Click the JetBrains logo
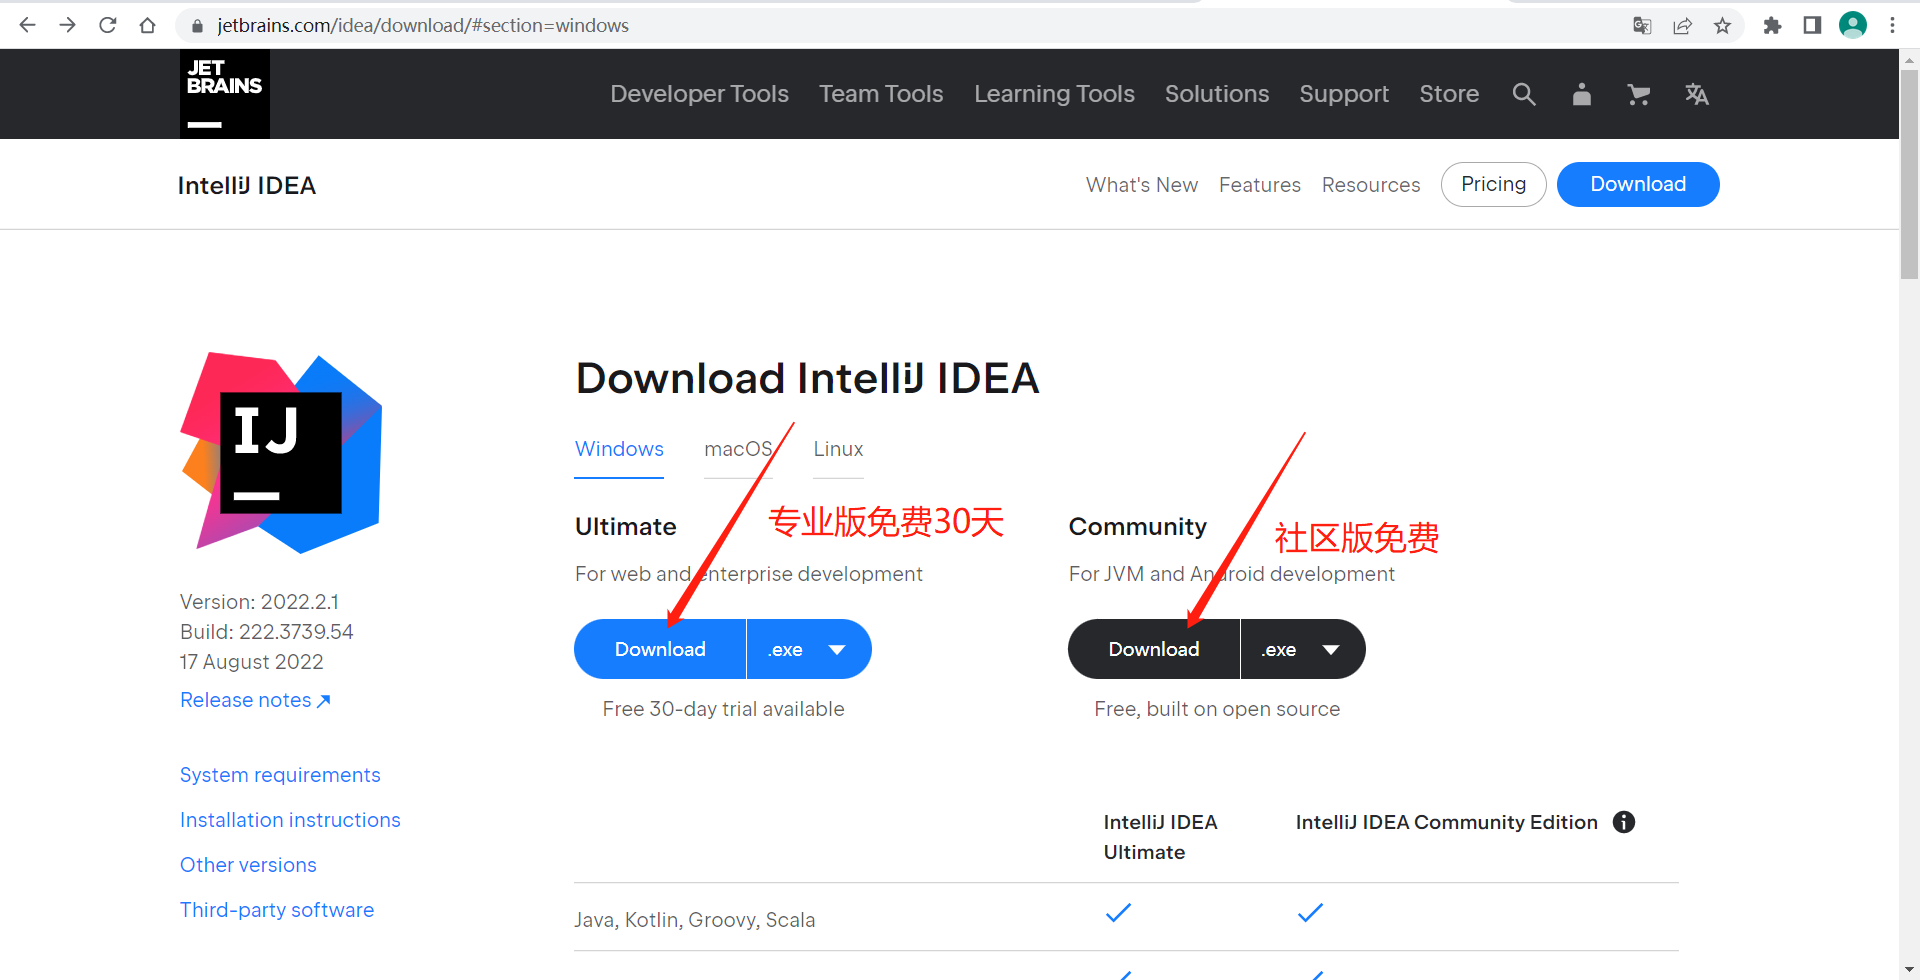The height and width of the screenshot is (980, 1920). (224, 93)
